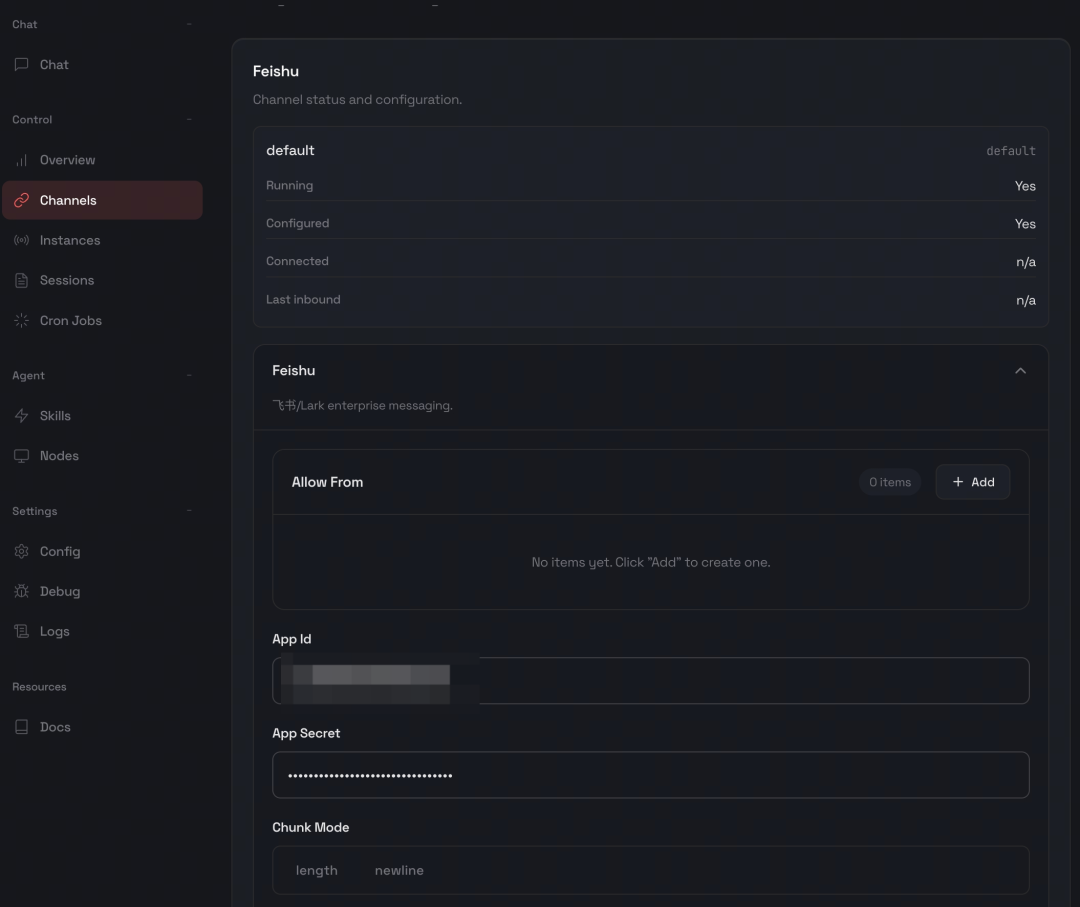
Task: Select the Logs scroll icon
Action: point(21,631)
